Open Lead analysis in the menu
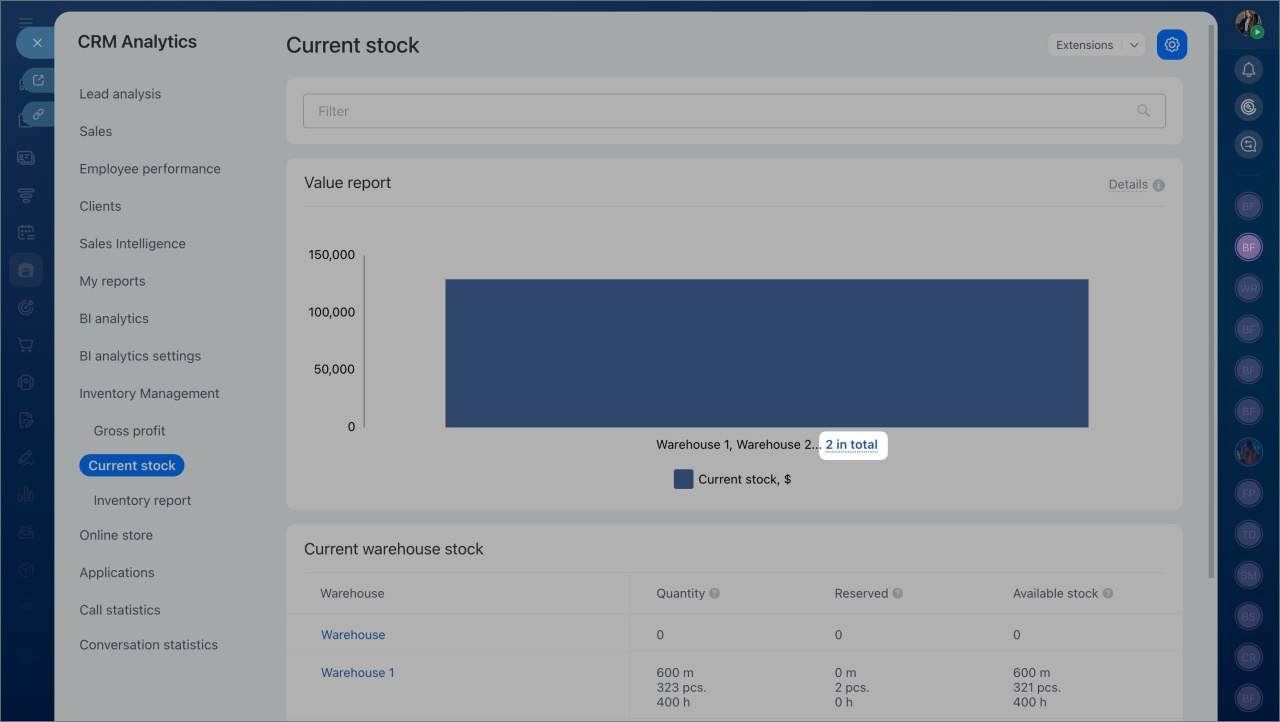Image resolution: width=1280 pixels, height=722 pixels. point(120,94)
